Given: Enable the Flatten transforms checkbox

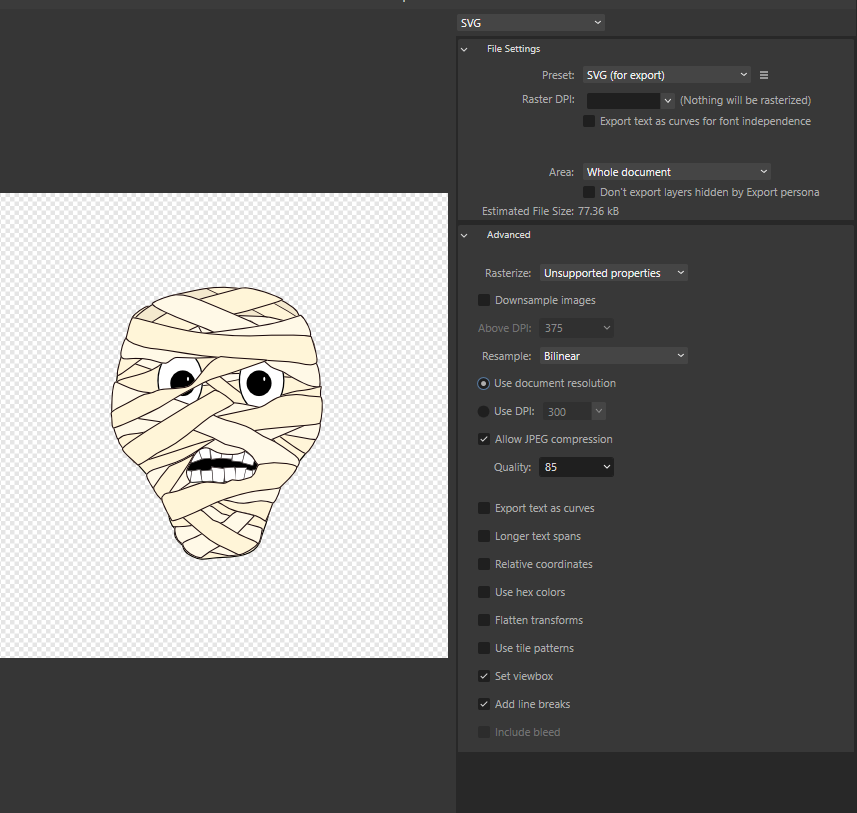Looking at the screenshot, I should (x=484, y=620).
